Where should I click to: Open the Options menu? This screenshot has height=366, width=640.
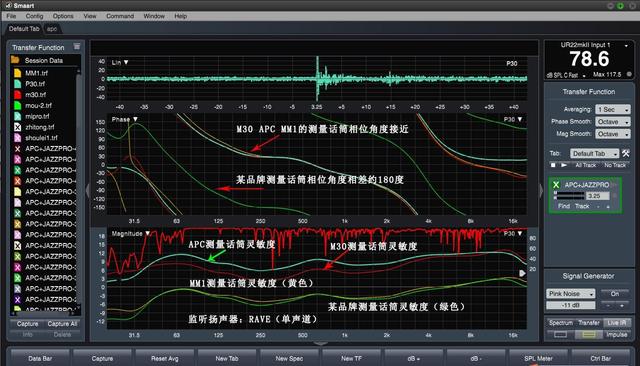point(63,16)
